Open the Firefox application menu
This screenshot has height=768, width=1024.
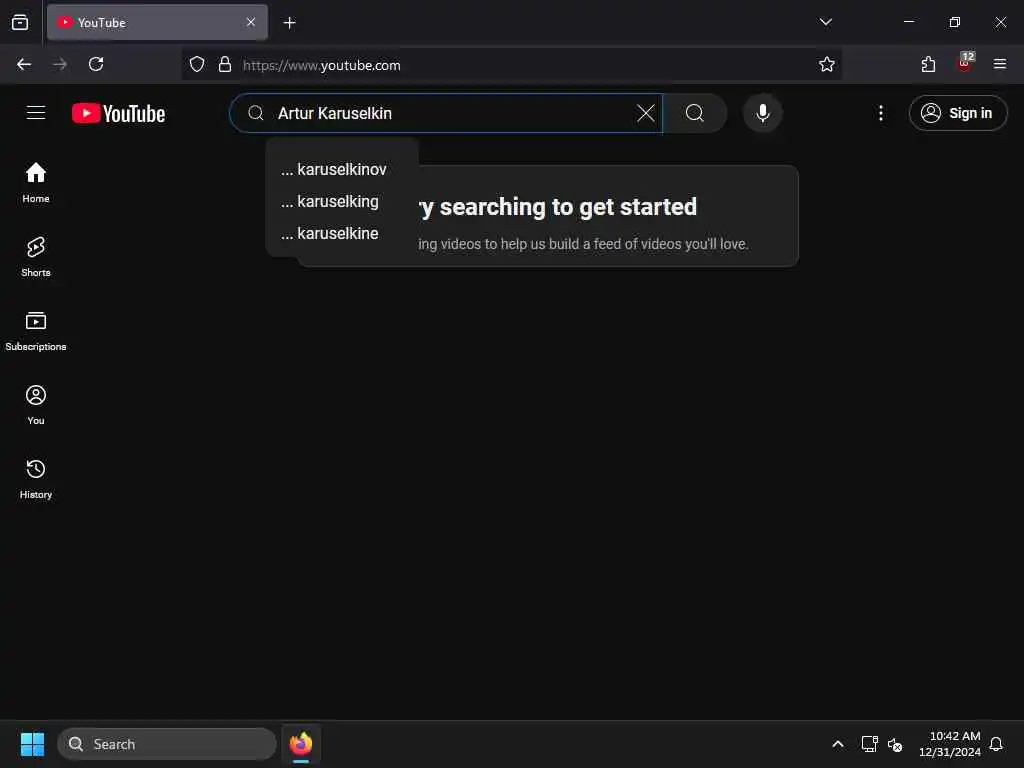(1000, 64)
